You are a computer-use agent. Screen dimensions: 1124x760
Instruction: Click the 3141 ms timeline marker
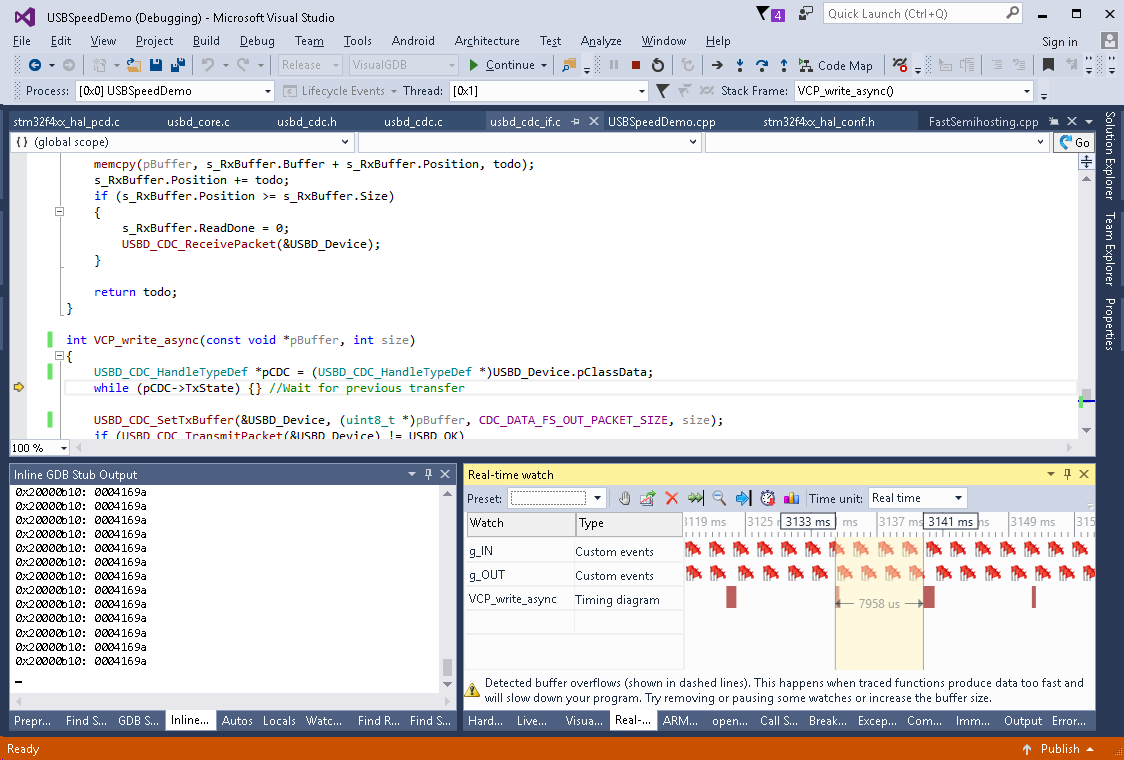point(951,521)
